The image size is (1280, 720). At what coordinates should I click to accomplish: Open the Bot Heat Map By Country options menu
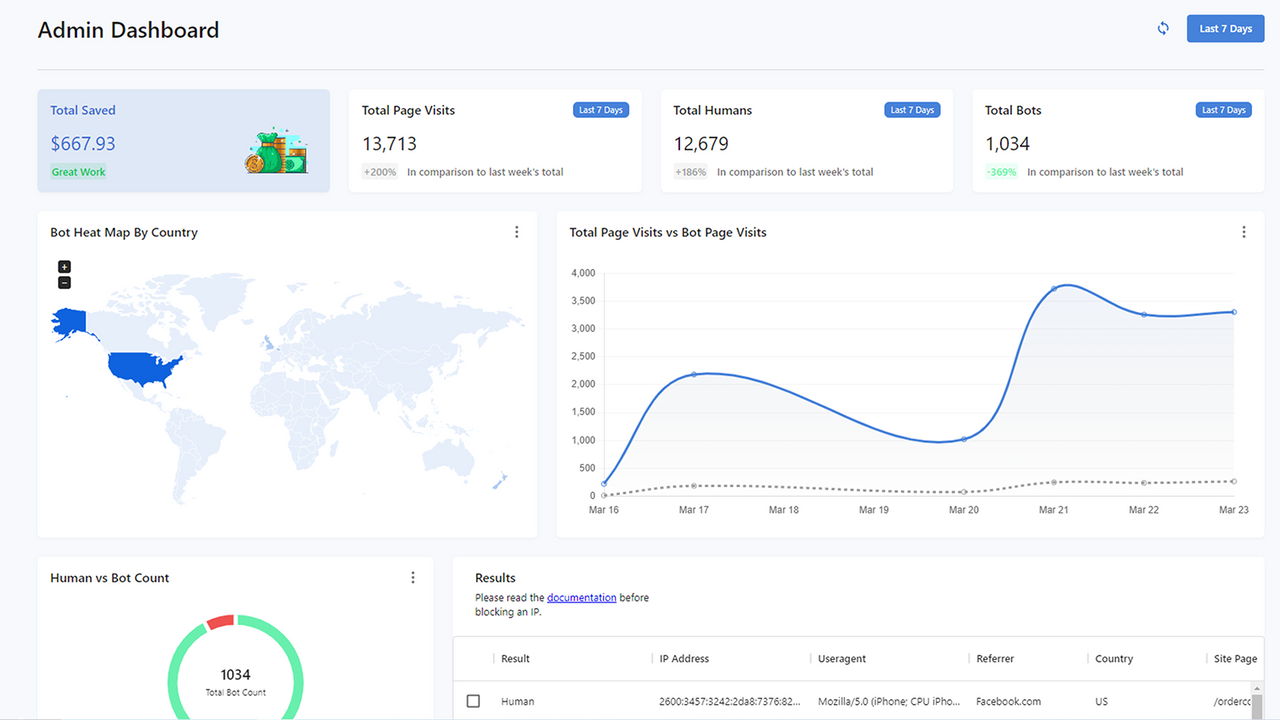(517, 231)
